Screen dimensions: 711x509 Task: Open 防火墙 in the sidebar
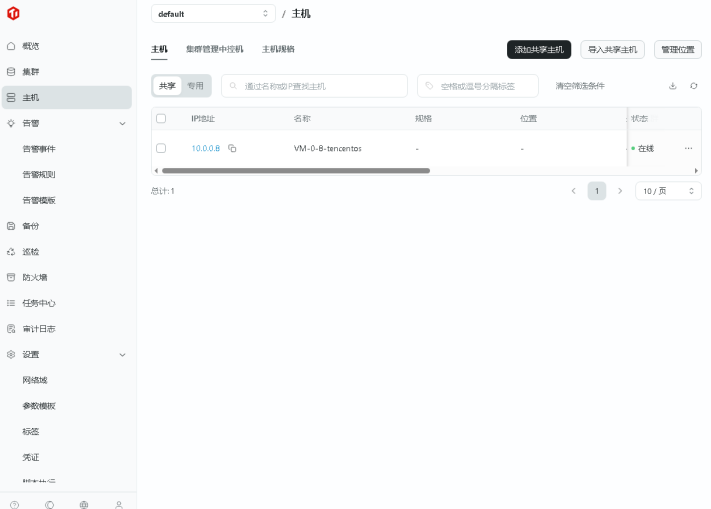[x=35, y=277]
